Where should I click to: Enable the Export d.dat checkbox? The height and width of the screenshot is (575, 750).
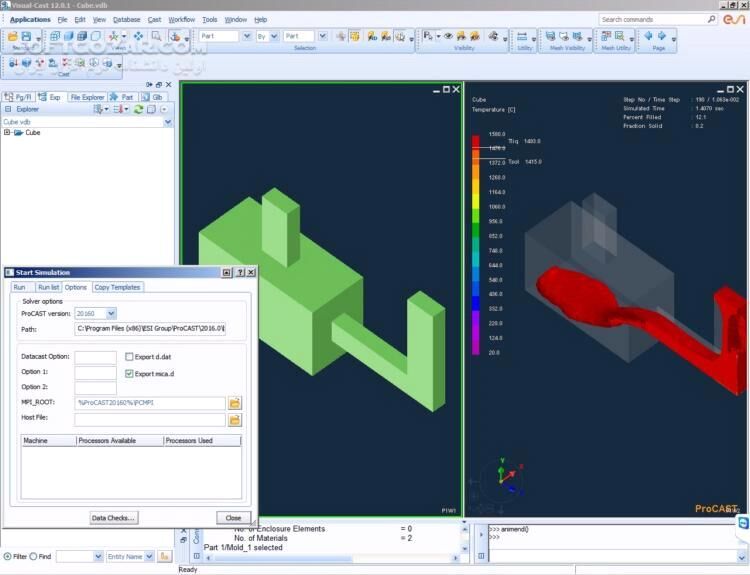click(x=129, y=357)
